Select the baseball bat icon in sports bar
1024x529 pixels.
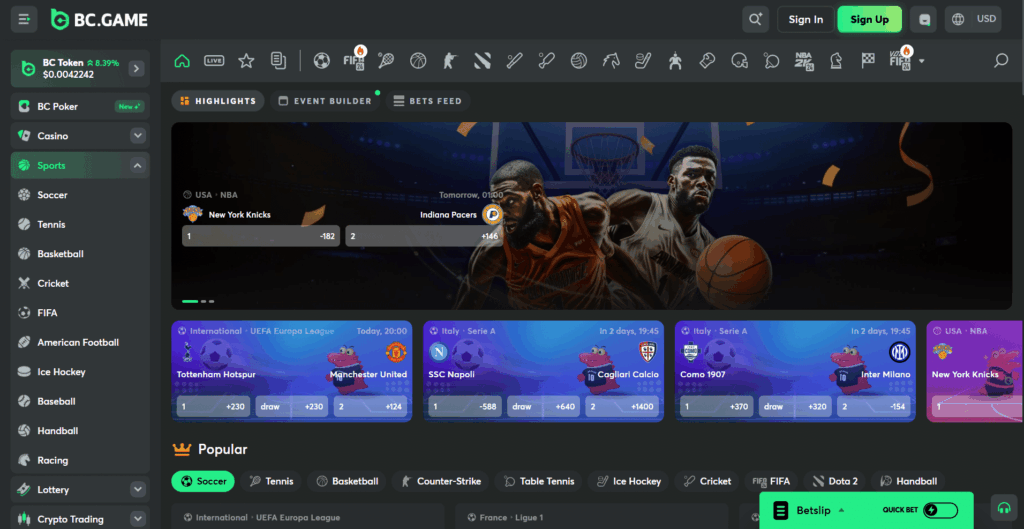pos(514,61)
